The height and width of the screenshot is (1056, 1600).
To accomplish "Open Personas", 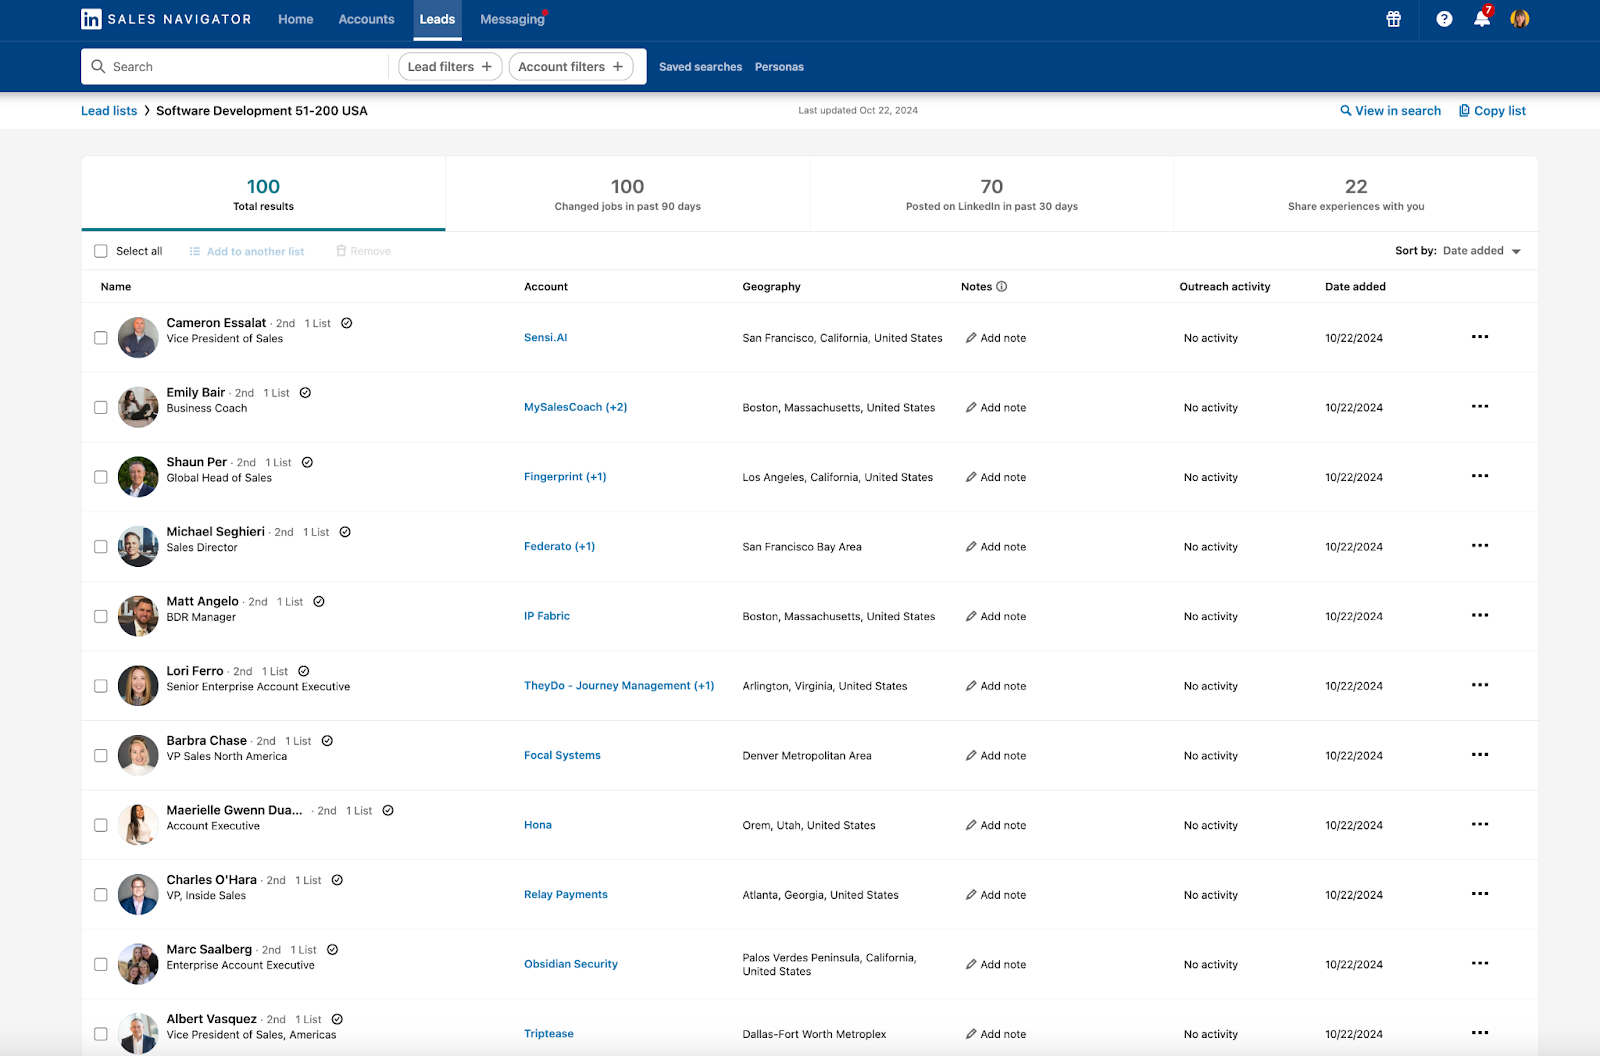I will click(x=779, y=67).
